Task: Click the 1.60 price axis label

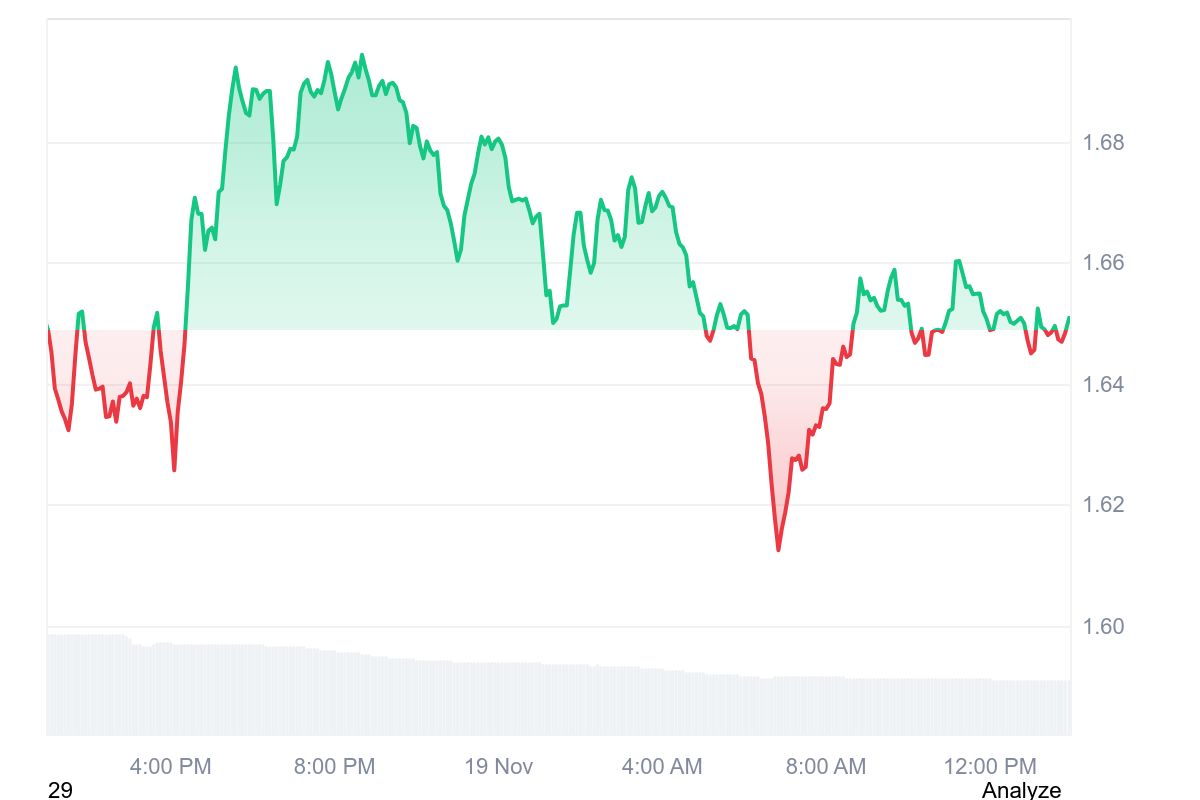Action: pyautogui.click(x=1104, y=627)
